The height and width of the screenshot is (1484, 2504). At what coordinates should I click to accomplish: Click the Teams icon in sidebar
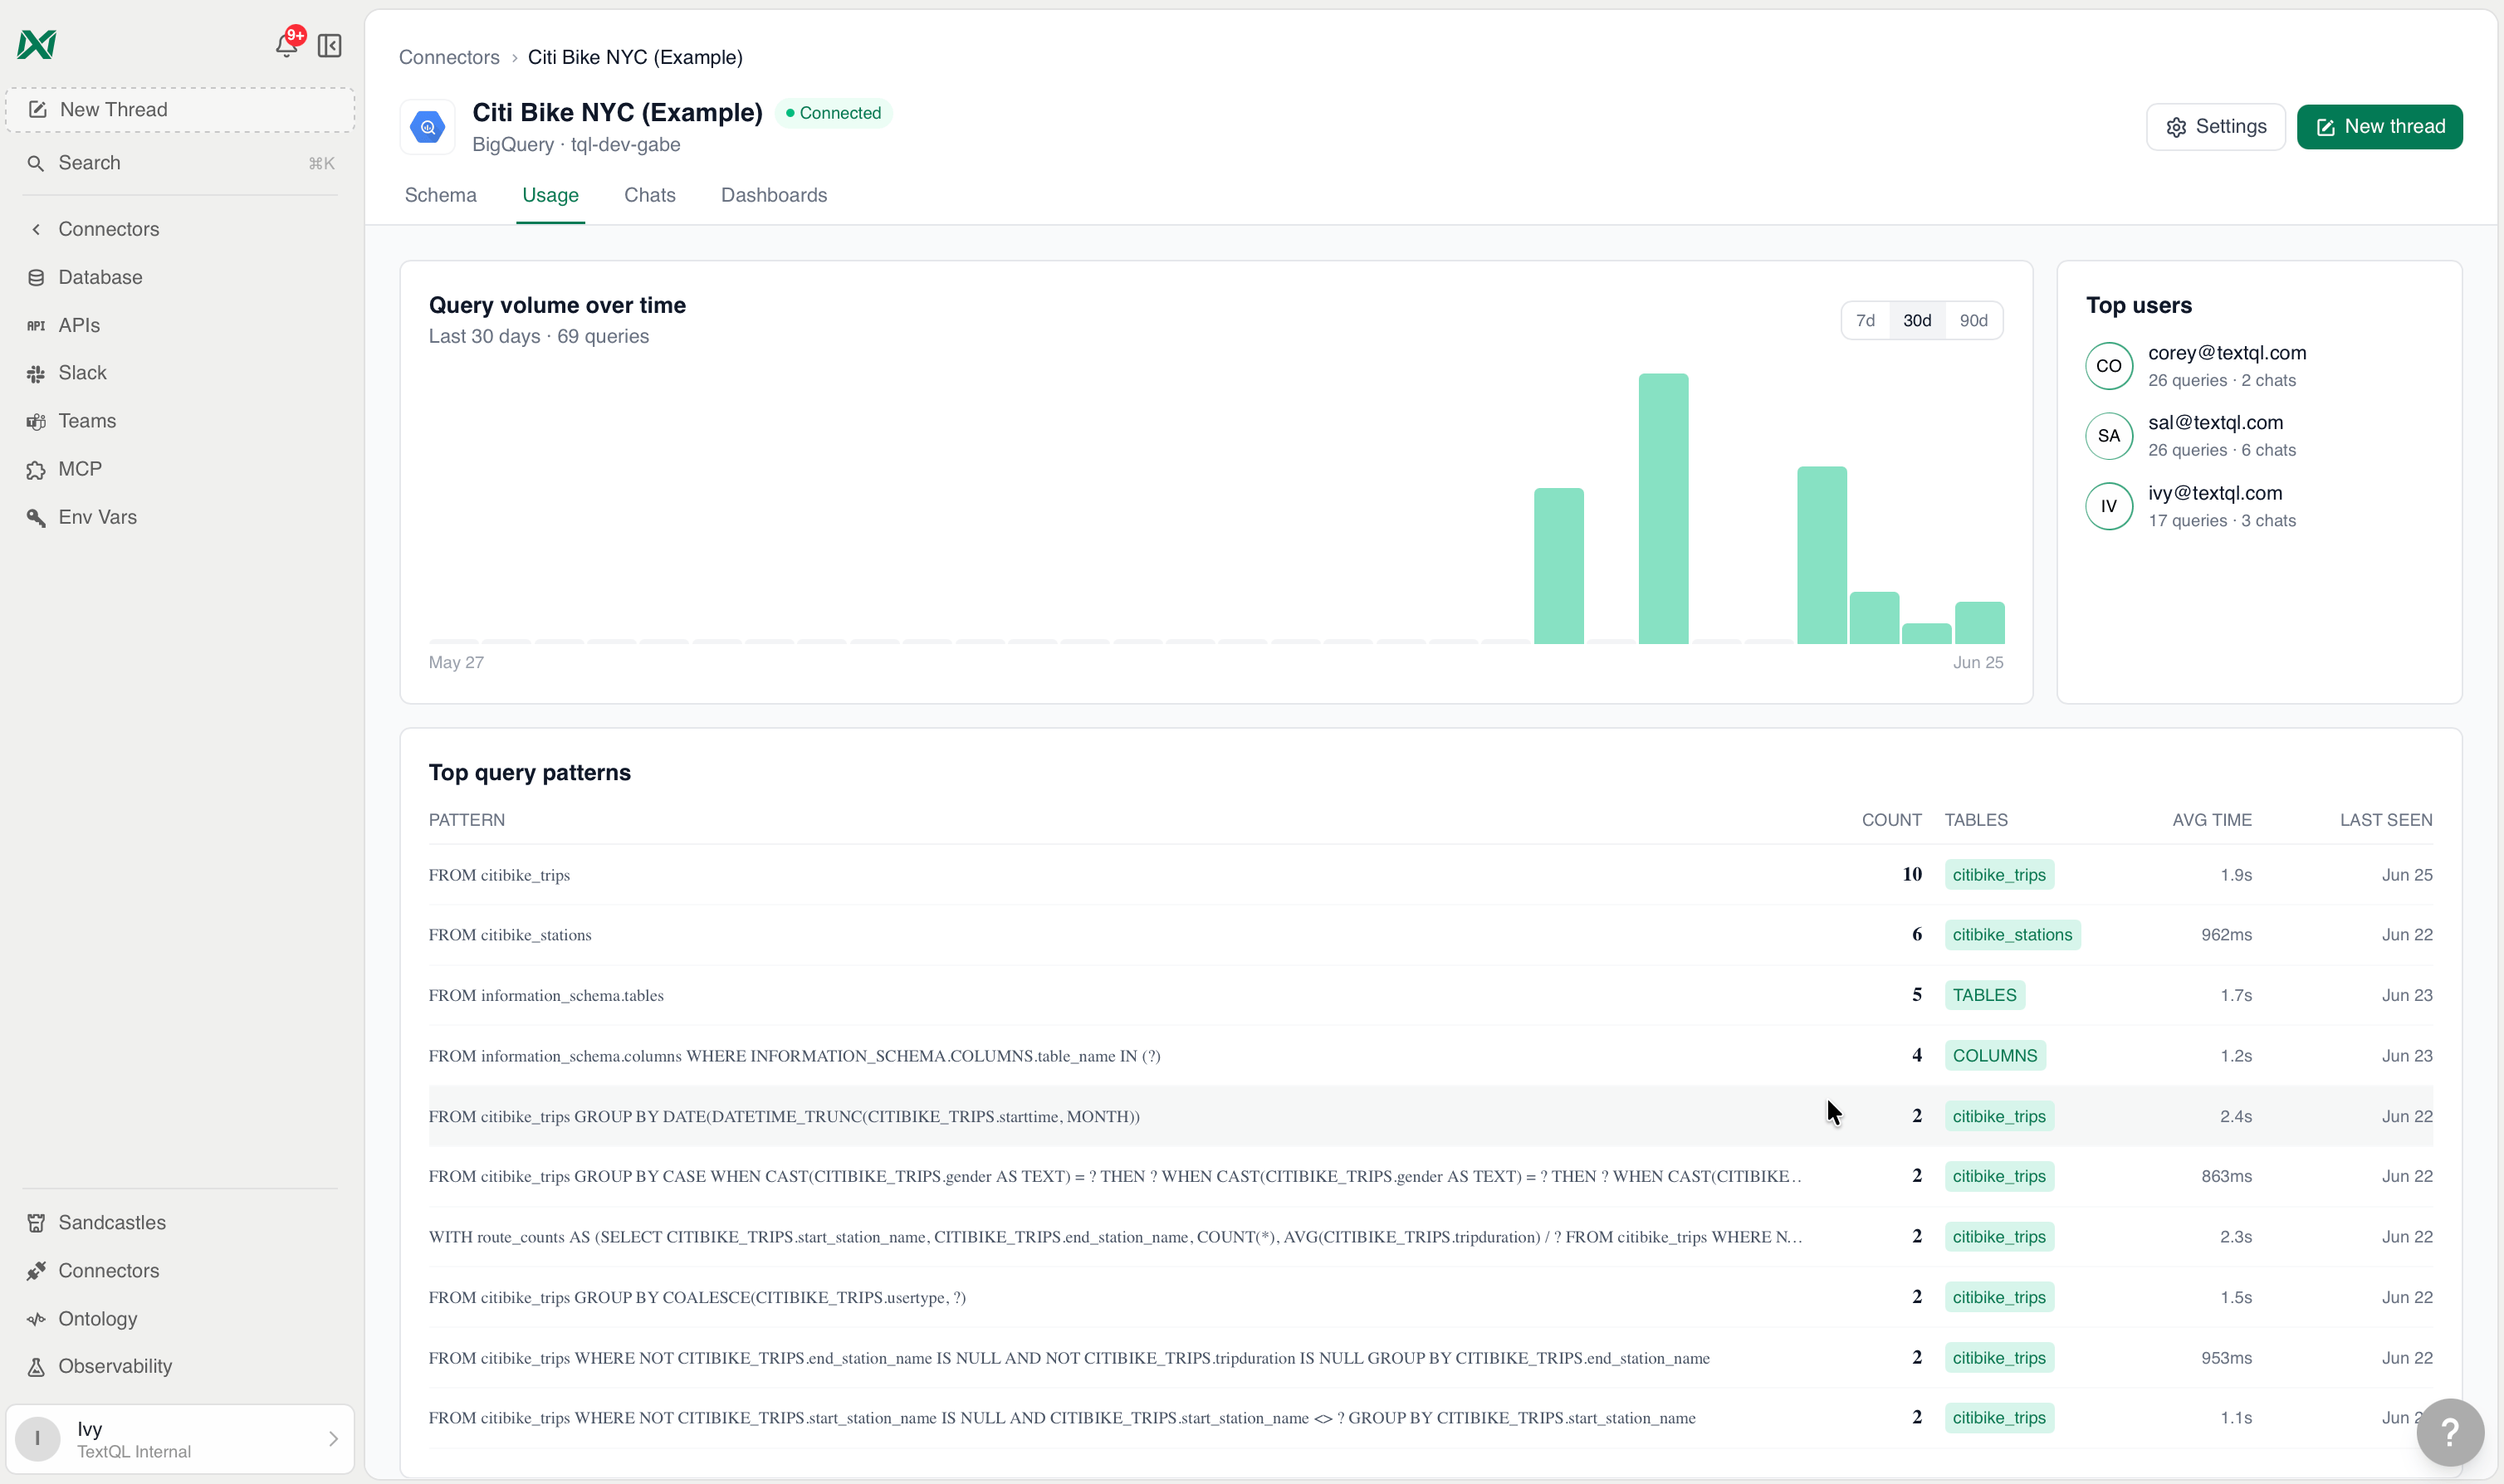(x=36, y=421)
